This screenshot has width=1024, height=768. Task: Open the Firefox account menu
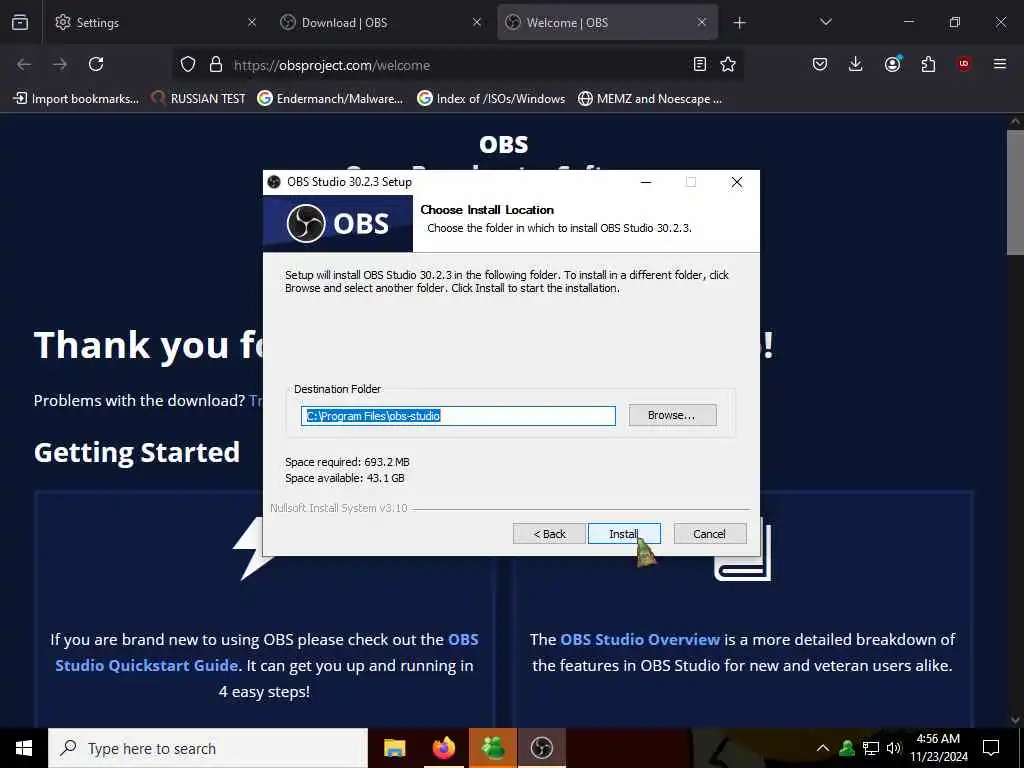click(892, 64)
